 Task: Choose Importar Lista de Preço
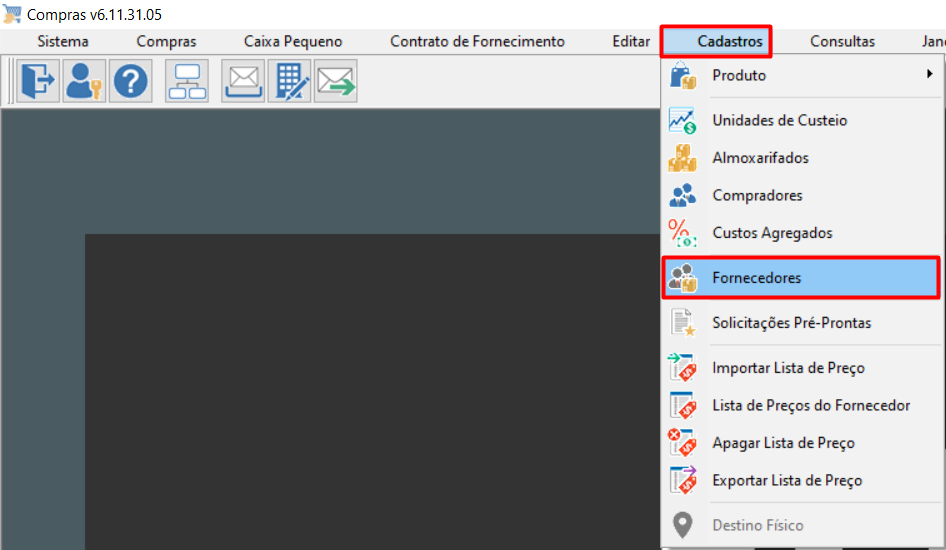pyautogui.click(x=802, y=368)
